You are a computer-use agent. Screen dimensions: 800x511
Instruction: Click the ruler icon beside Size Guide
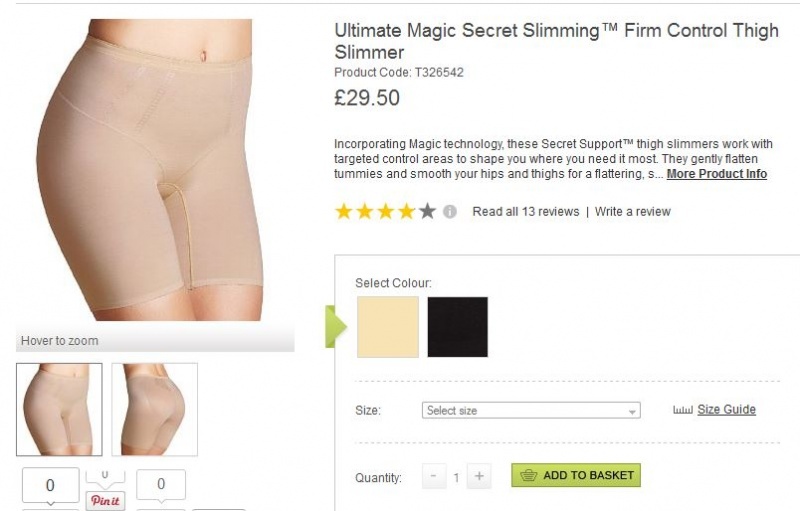tap(683, 410)
